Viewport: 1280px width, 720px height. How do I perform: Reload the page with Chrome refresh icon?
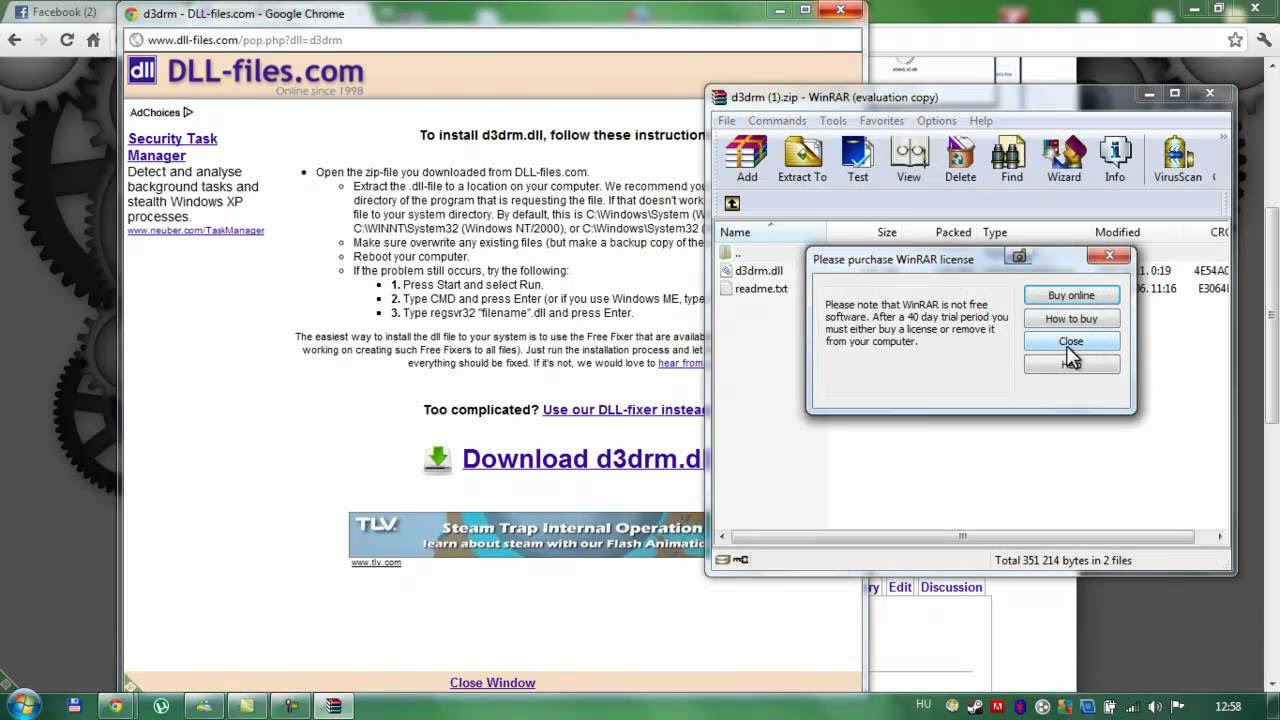pos(67,40)
